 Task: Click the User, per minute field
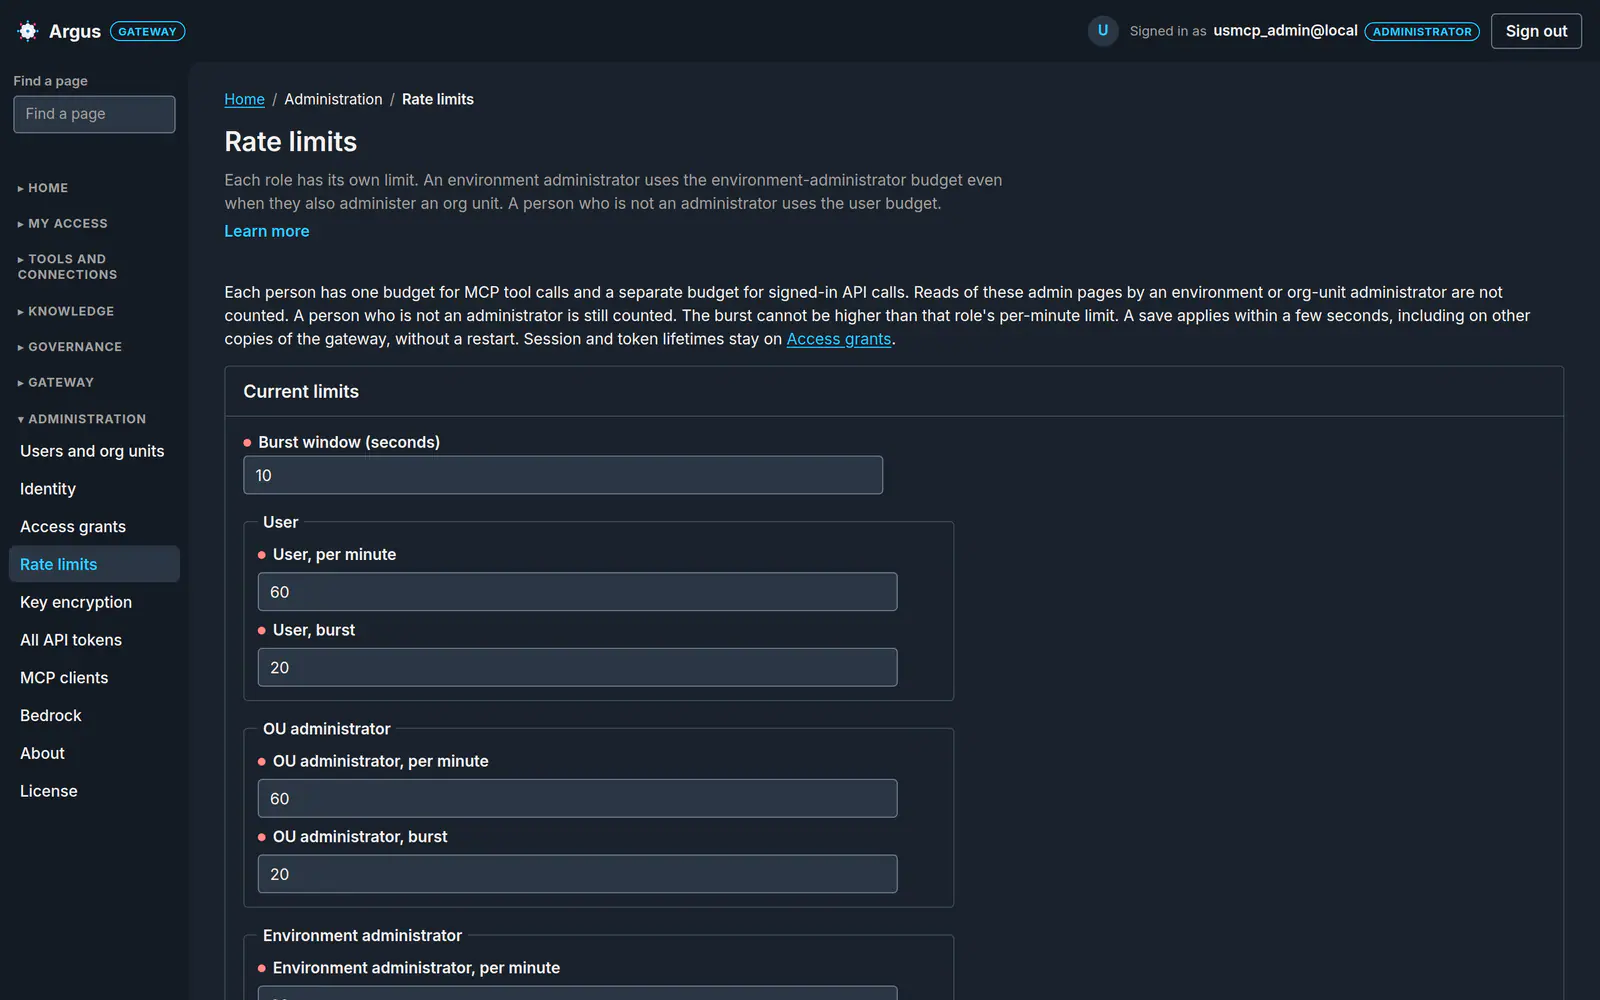(577, 592)
